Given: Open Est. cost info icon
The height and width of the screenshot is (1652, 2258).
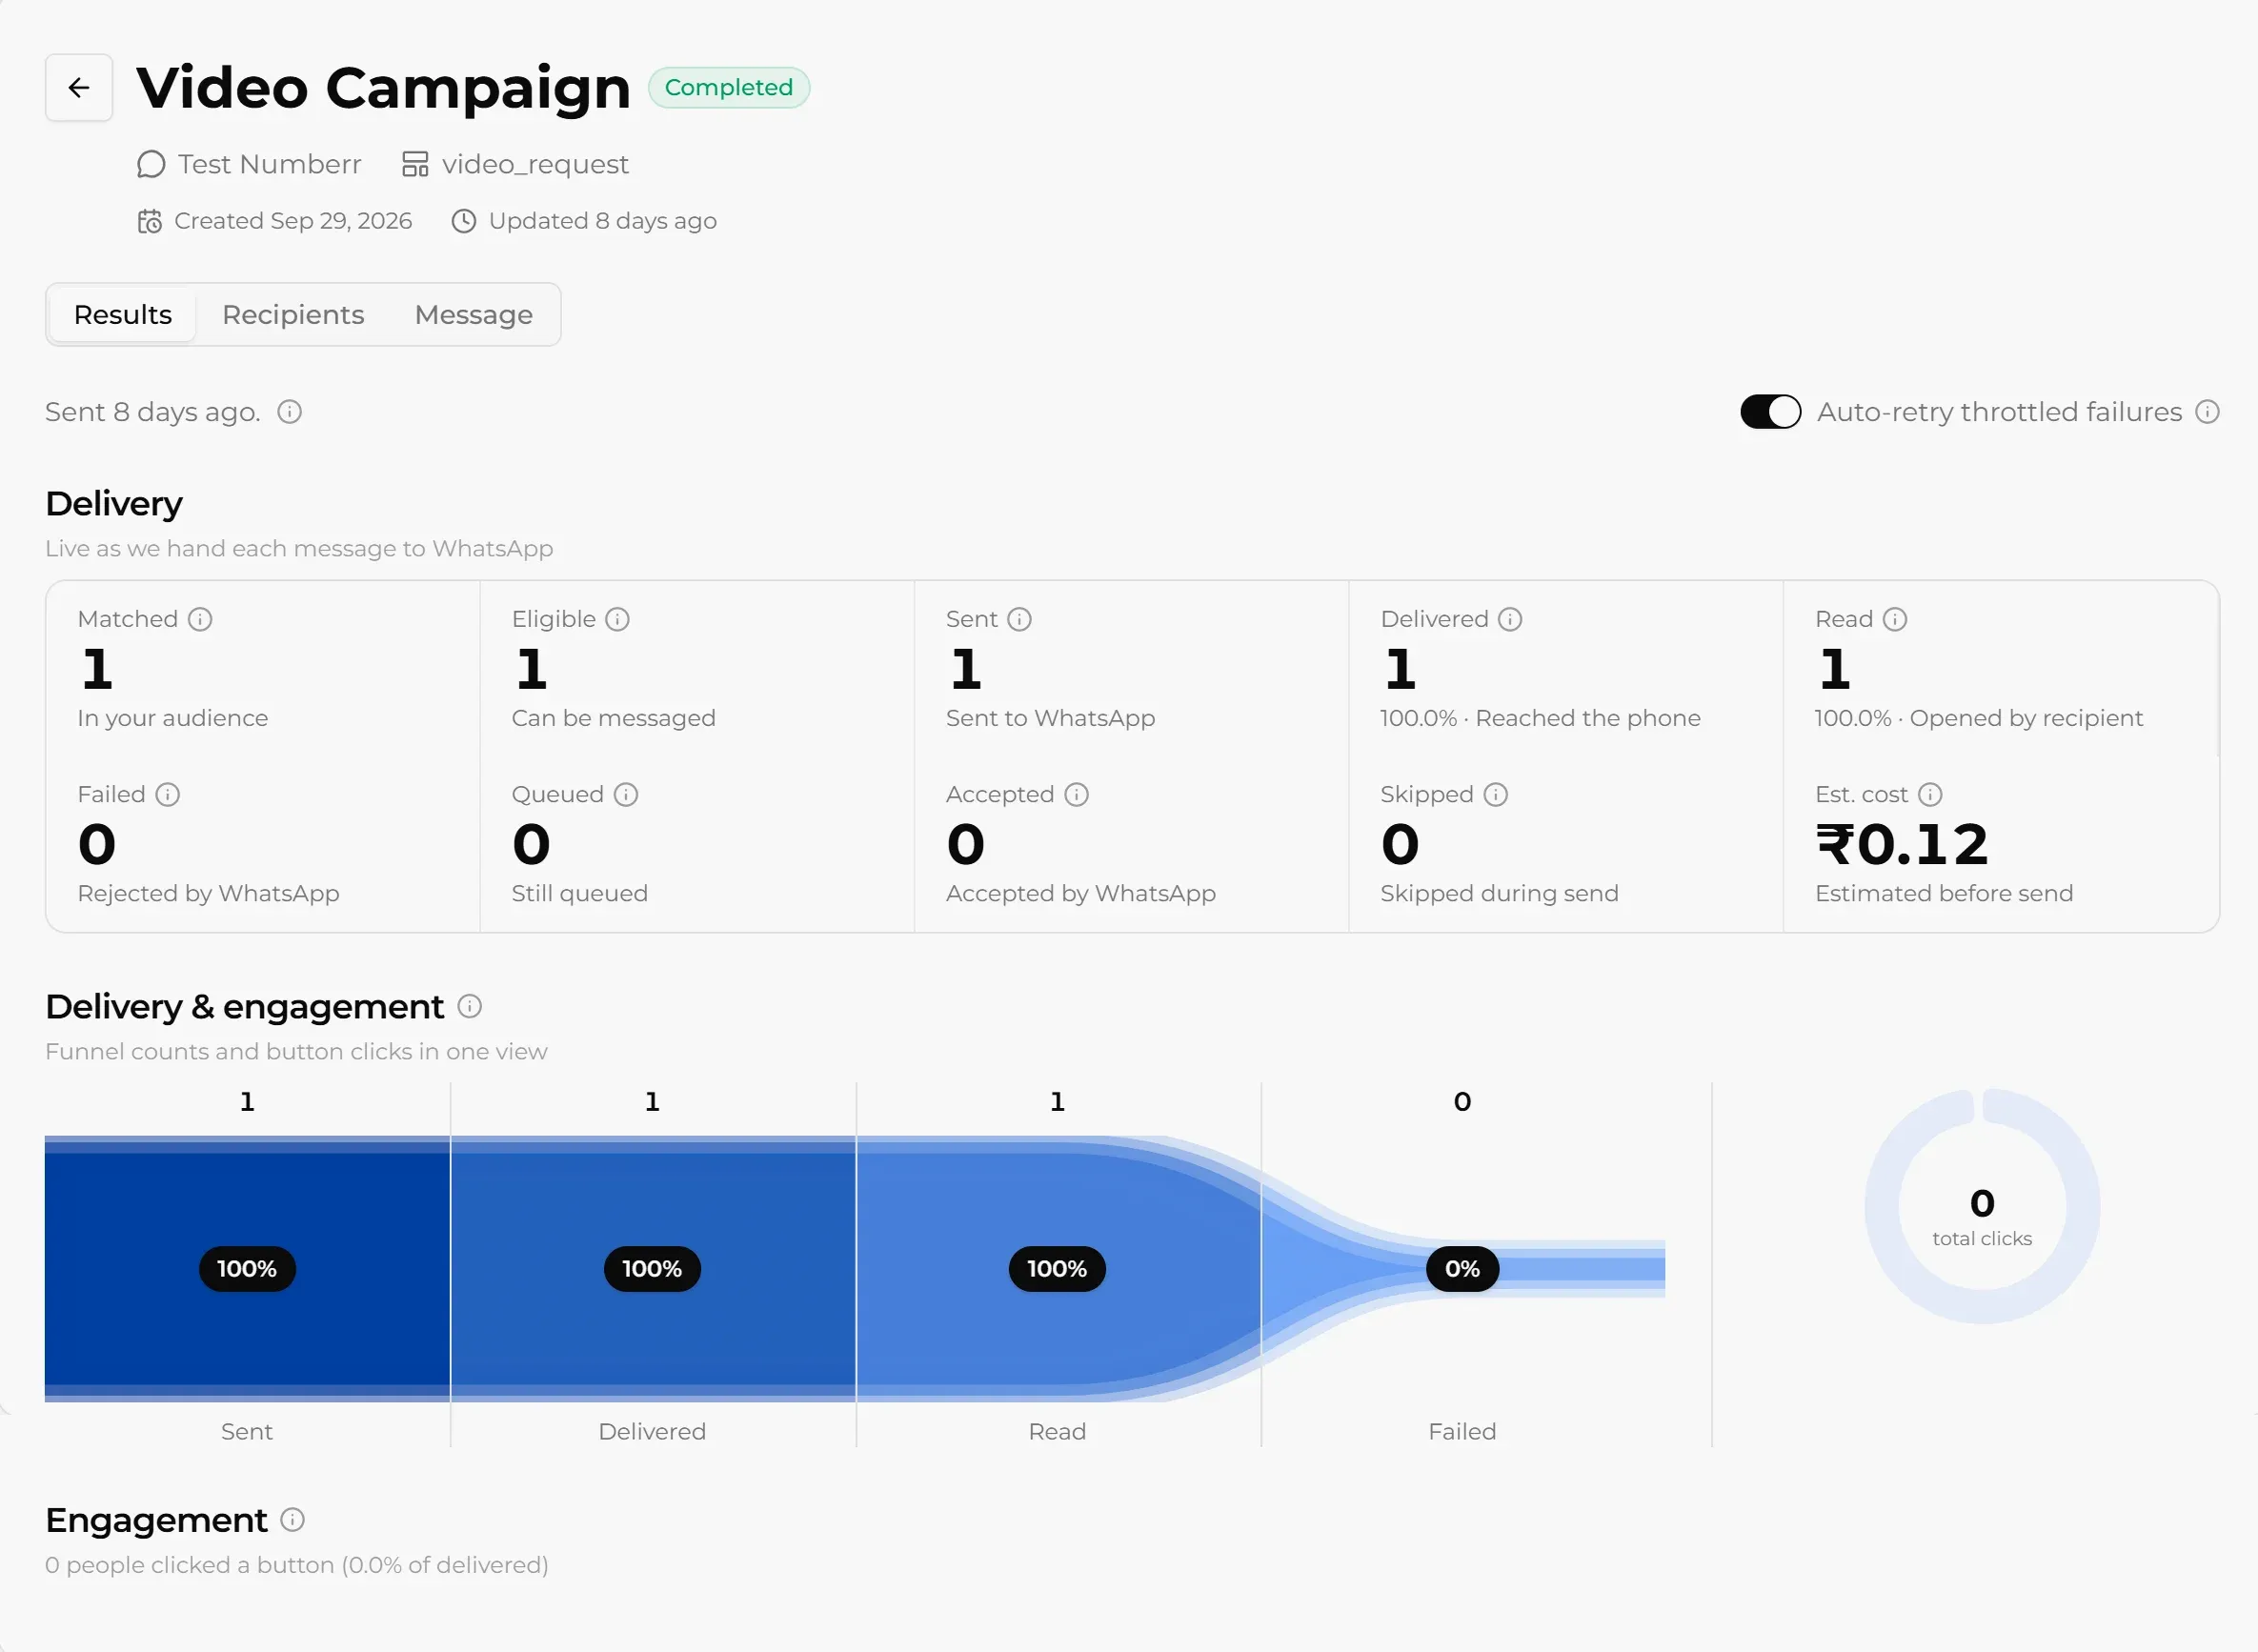Looking at the screenshot, I should pos(1930,794).
